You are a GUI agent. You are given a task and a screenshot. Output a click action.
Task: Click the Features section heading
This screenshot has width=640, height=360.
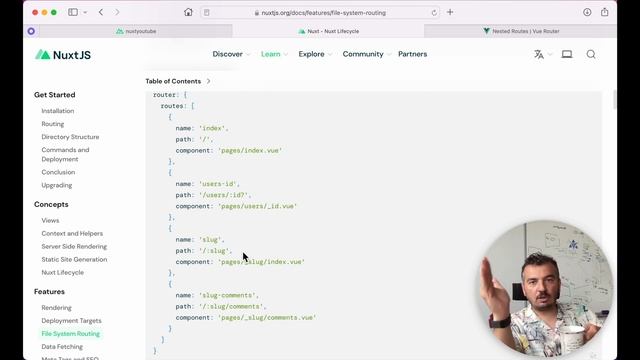pyautogui.click(x=49, y=292)
